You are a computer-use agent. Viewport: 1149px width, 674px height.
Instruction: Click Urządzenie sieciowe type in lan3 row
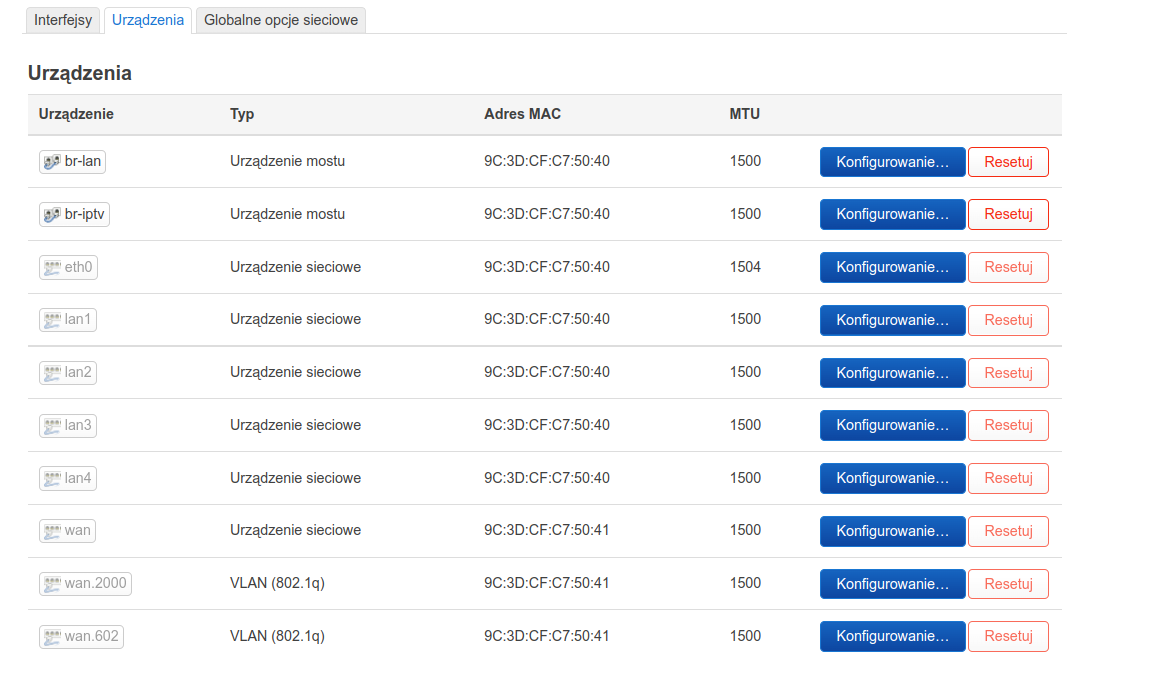coord(295,425)
